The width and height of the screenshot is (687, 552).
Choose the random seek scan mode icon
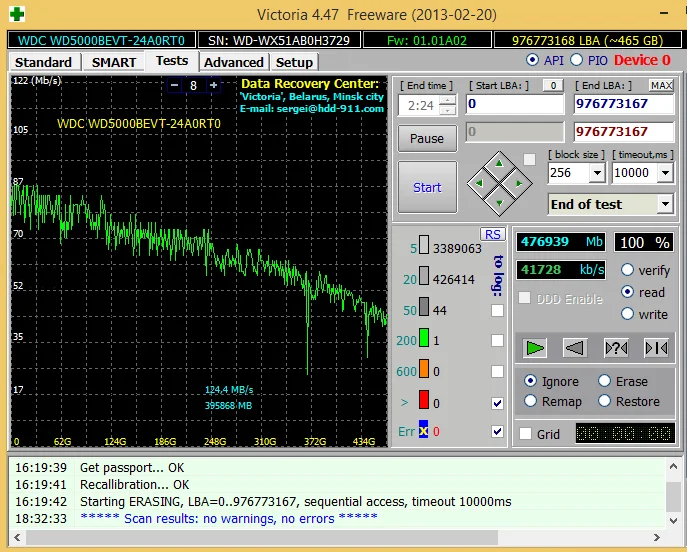click(616, 348)
